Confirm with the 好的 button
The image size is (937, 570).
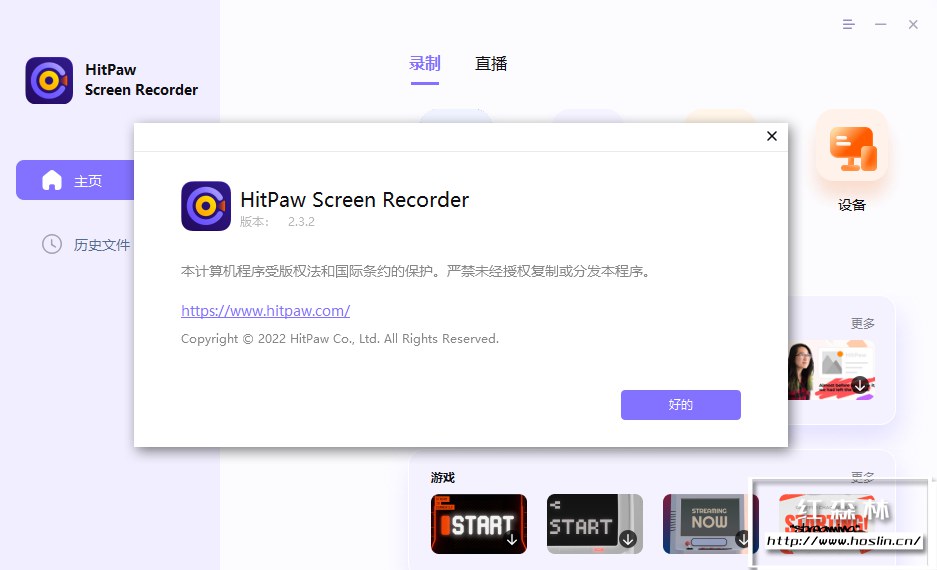pyautogui.click(x=681, y=405)
